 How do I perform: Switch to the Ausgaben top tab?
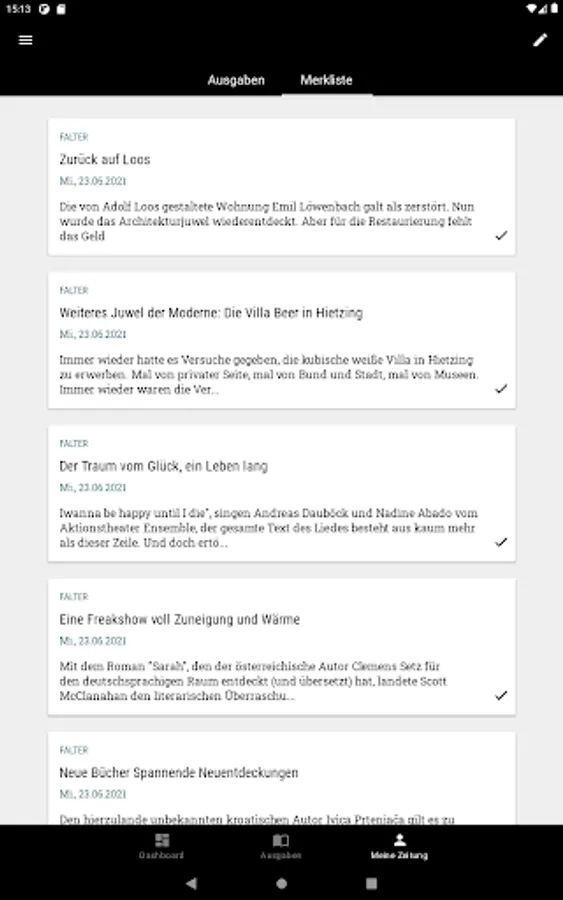pyautogui.click(x=236, y=80)
